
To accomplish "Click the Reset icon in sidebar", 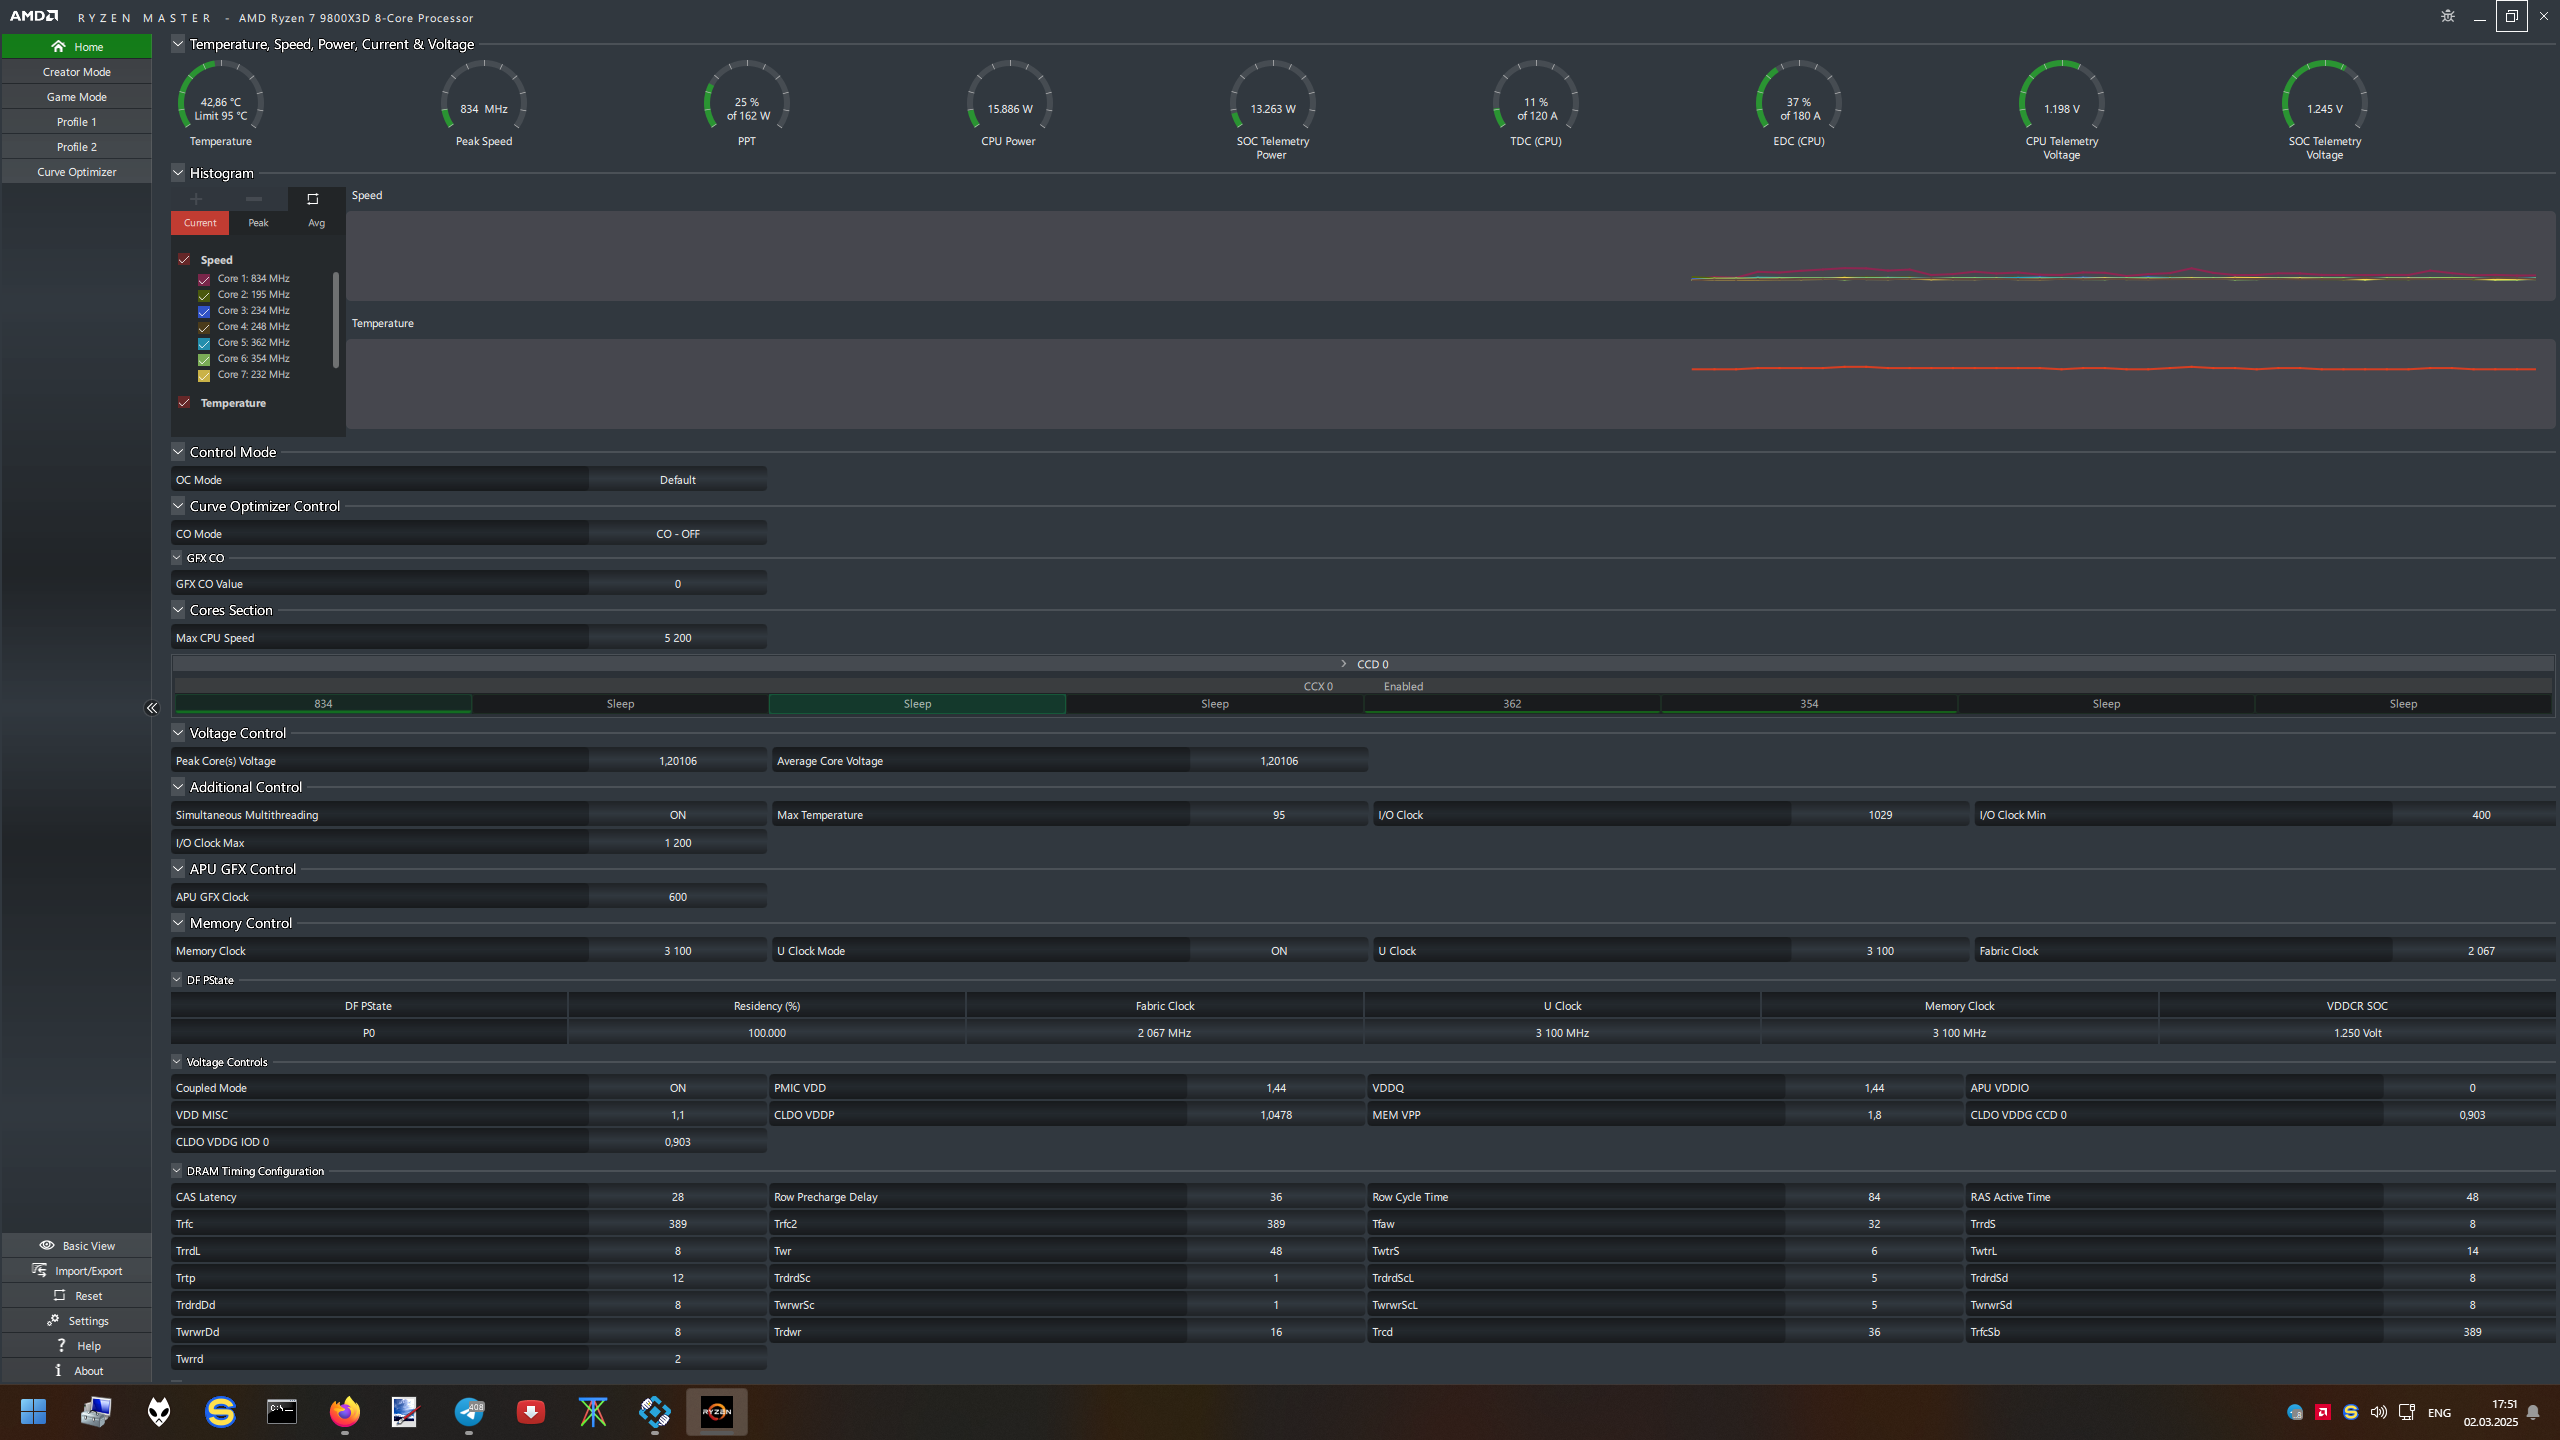I will pyautogui.click(x=59, y=1295).
